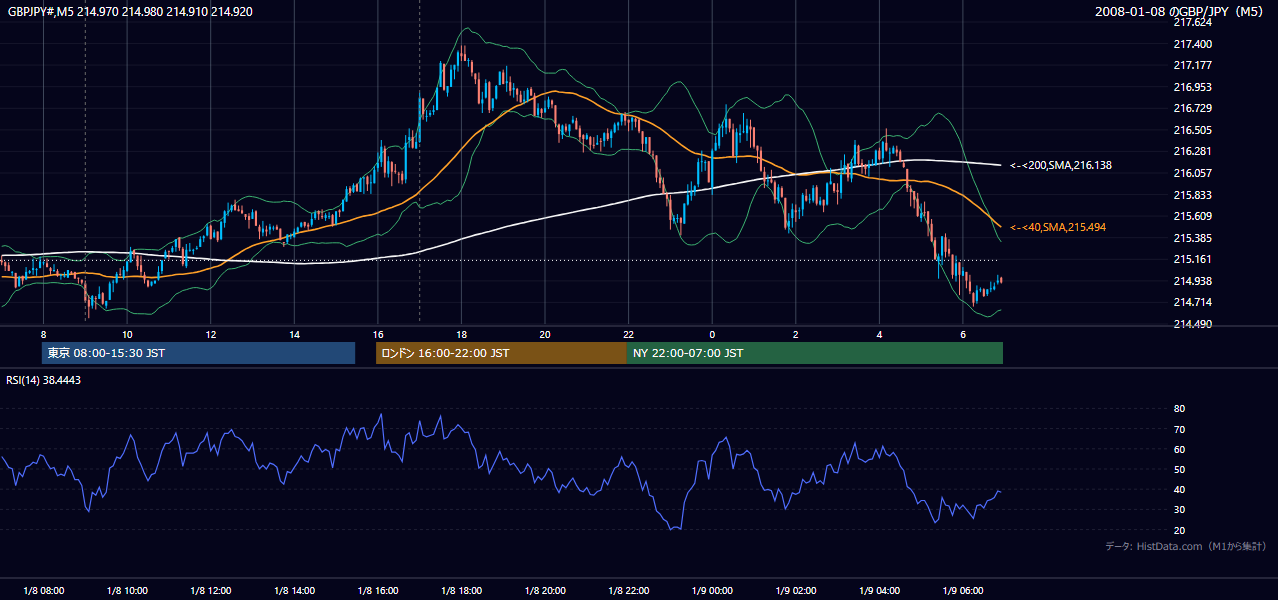The width and height of the screenshot is (1278, 600).
Task: Click the NY 22:00-07:00 JST session bar
Action: pos(815,353)
